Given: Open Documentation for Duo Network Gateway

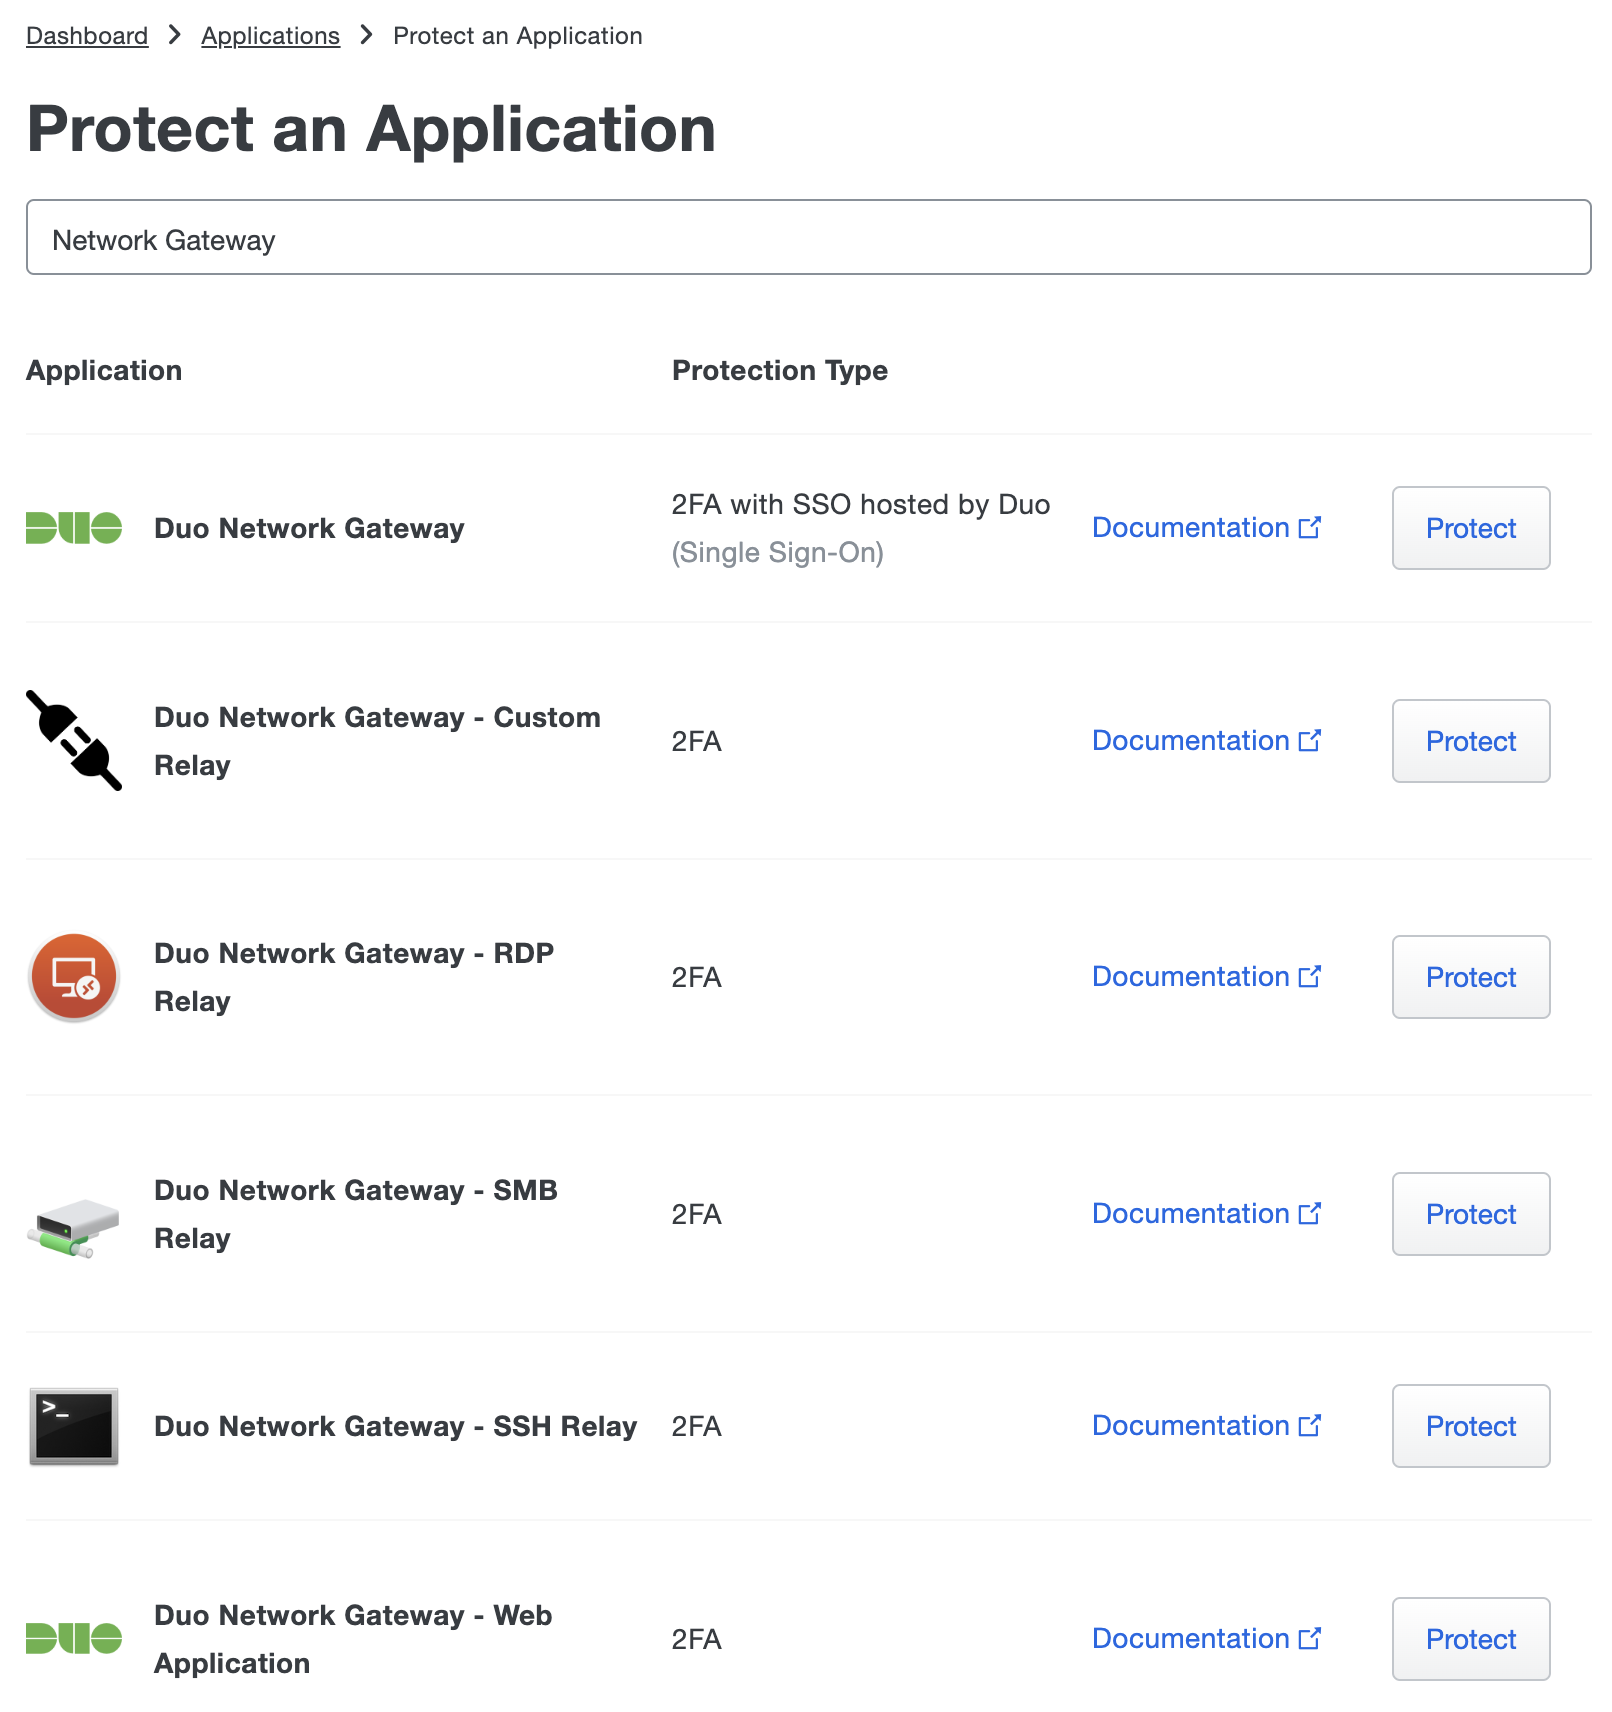Looking at the screenshot, I should pos(1206,528).
